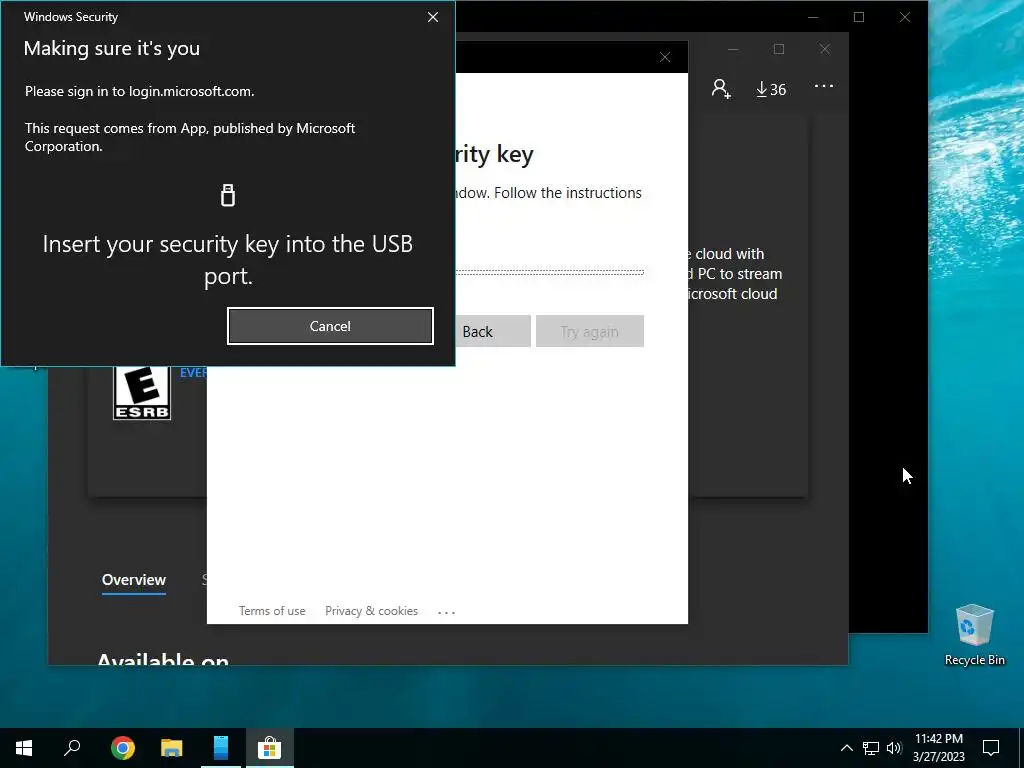
Task: Maximize the black background window
Action: [x=859, y=17]
